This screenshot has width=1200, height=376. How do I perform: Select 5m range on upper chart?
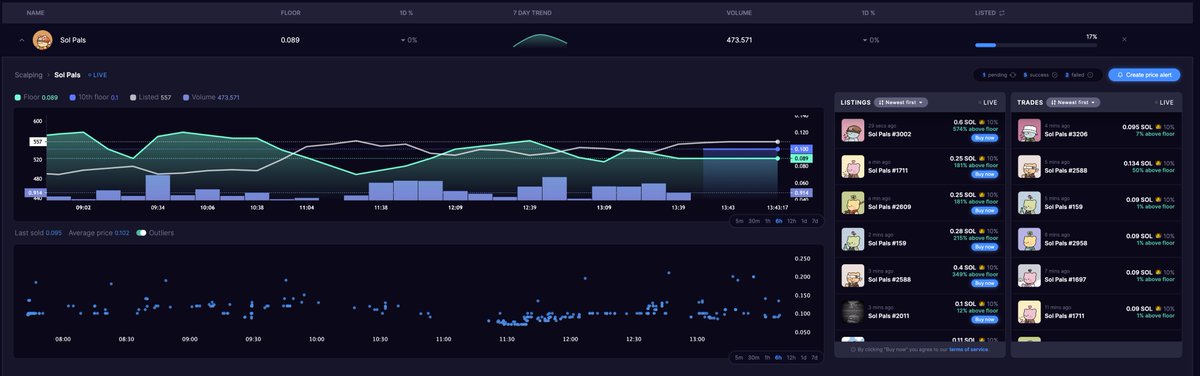click(738, 220)
